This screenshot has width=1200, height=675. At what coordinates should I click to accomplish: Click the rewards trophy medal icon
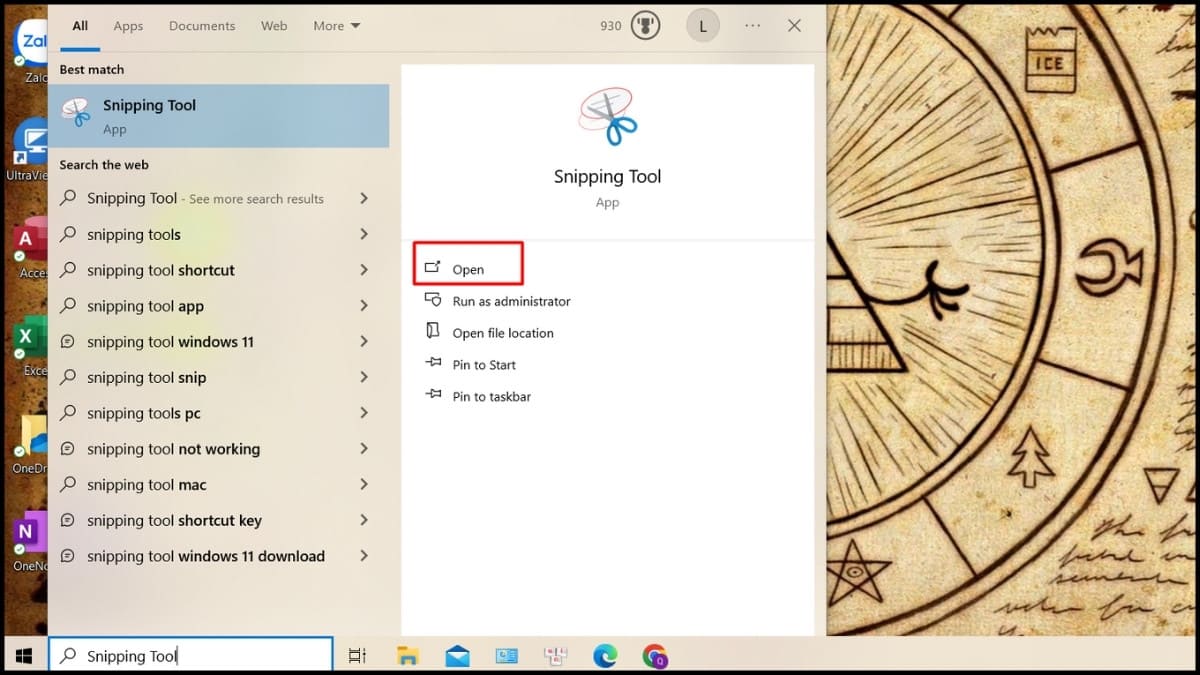point(646,26)
